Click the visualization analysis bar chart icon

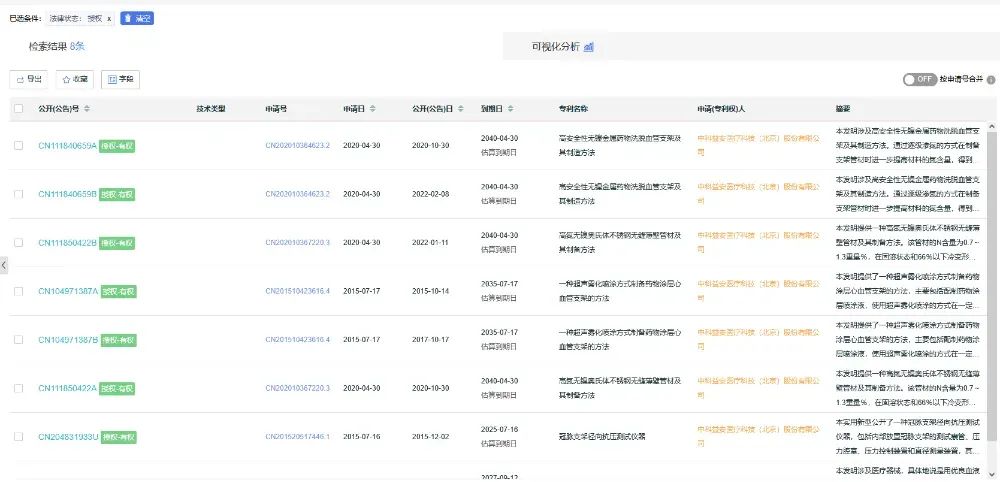click(x=589, y=47)
